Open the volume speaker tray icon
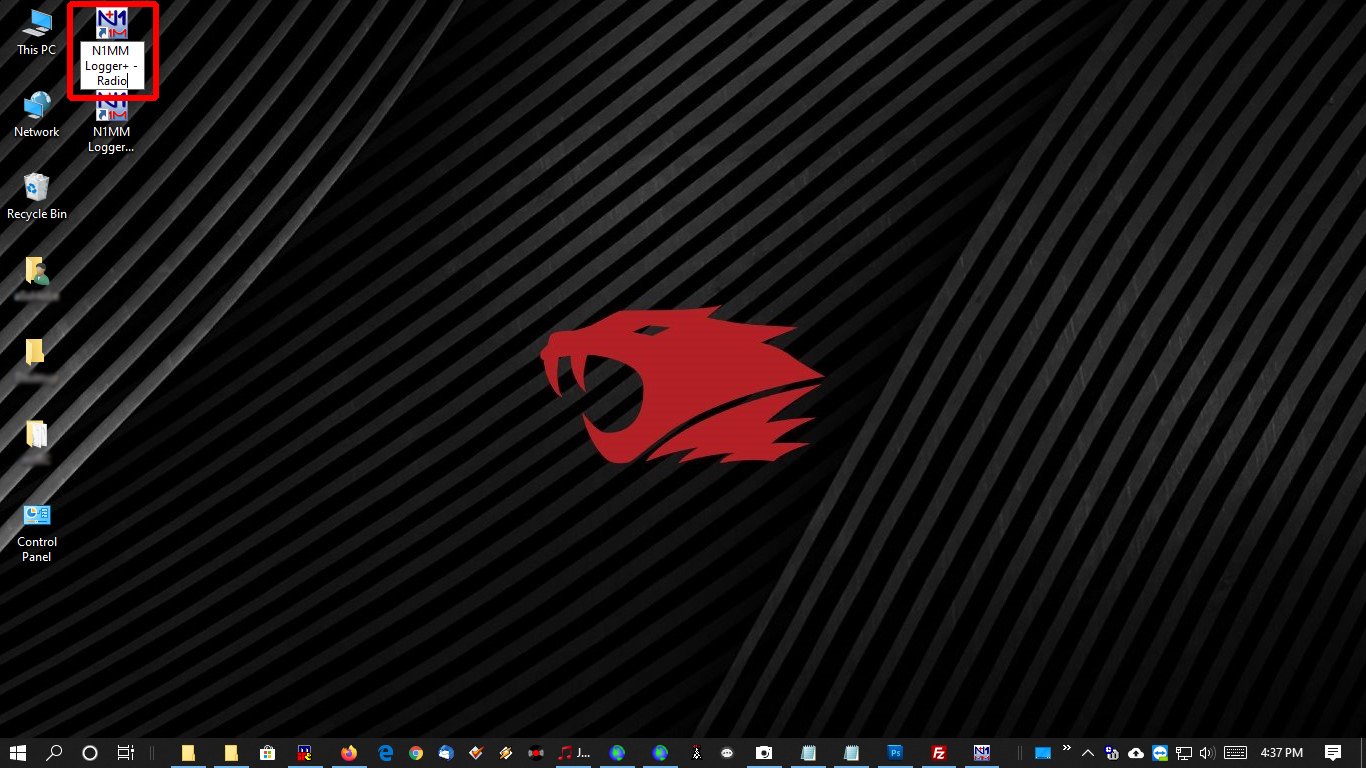1366x768 pixels. point(1207,753)
